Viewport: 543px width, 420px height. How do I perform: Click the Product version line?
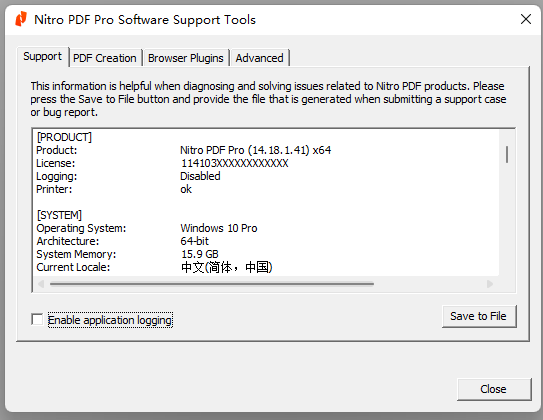click(x=184, y=150)
